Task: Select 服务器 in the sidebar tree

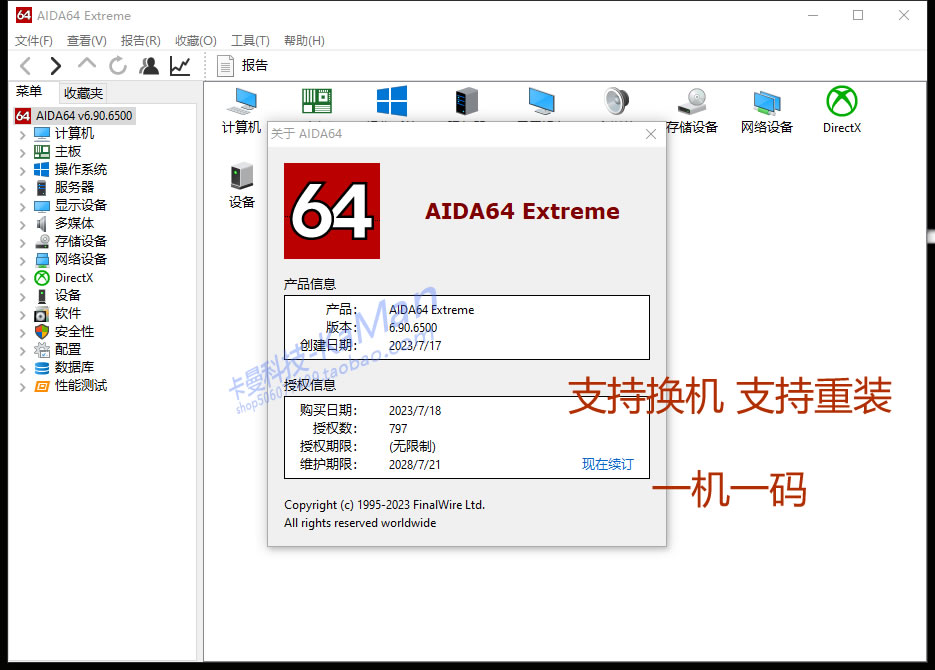Action: pyautogui.click(x=75, y=187)
